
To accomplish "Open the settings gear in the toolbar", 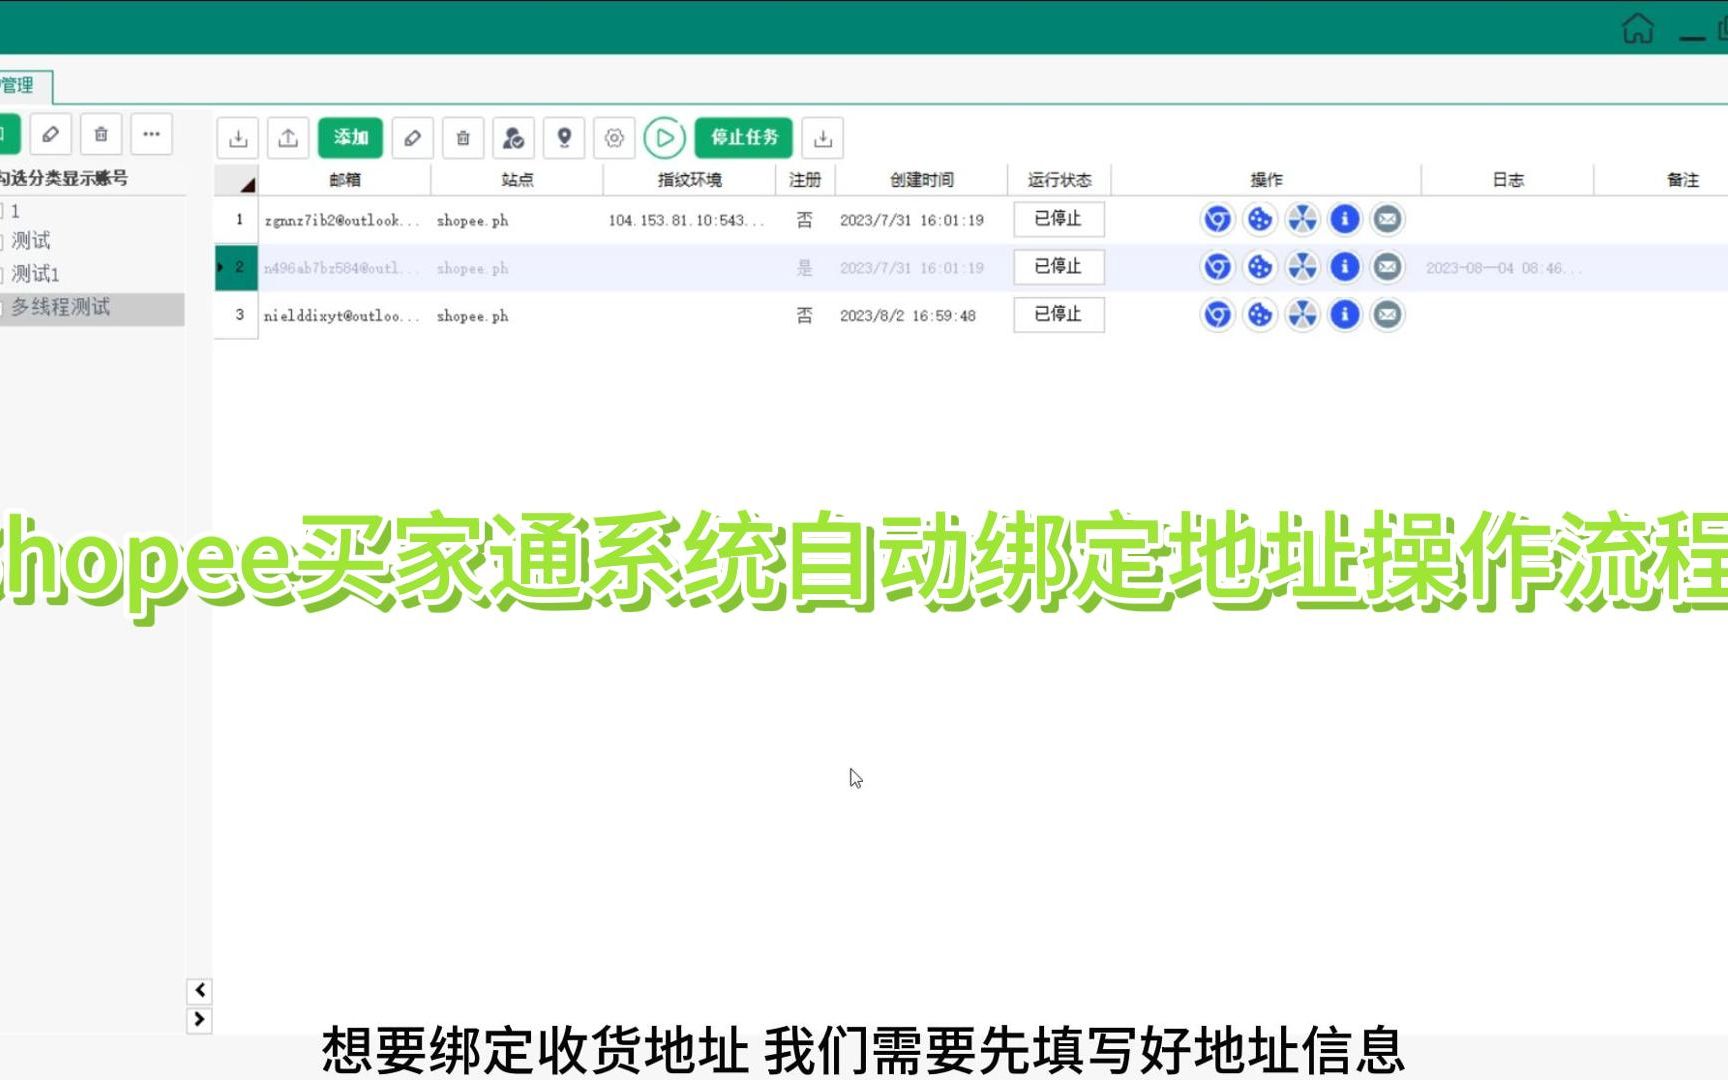I will [x=615, y=138].
